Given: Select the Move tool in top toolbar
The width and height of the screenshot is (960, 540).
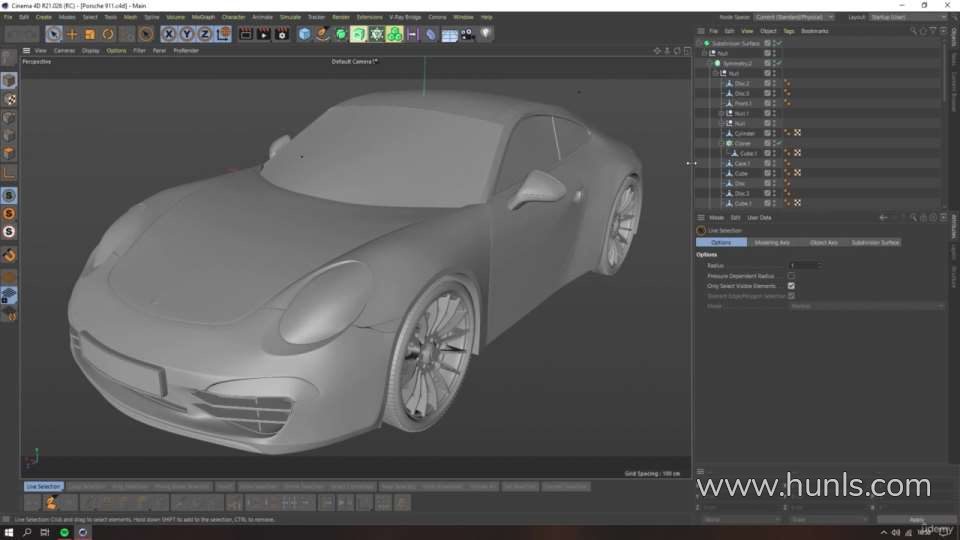Looking at the screenshot, I should (x=72, y=34).
